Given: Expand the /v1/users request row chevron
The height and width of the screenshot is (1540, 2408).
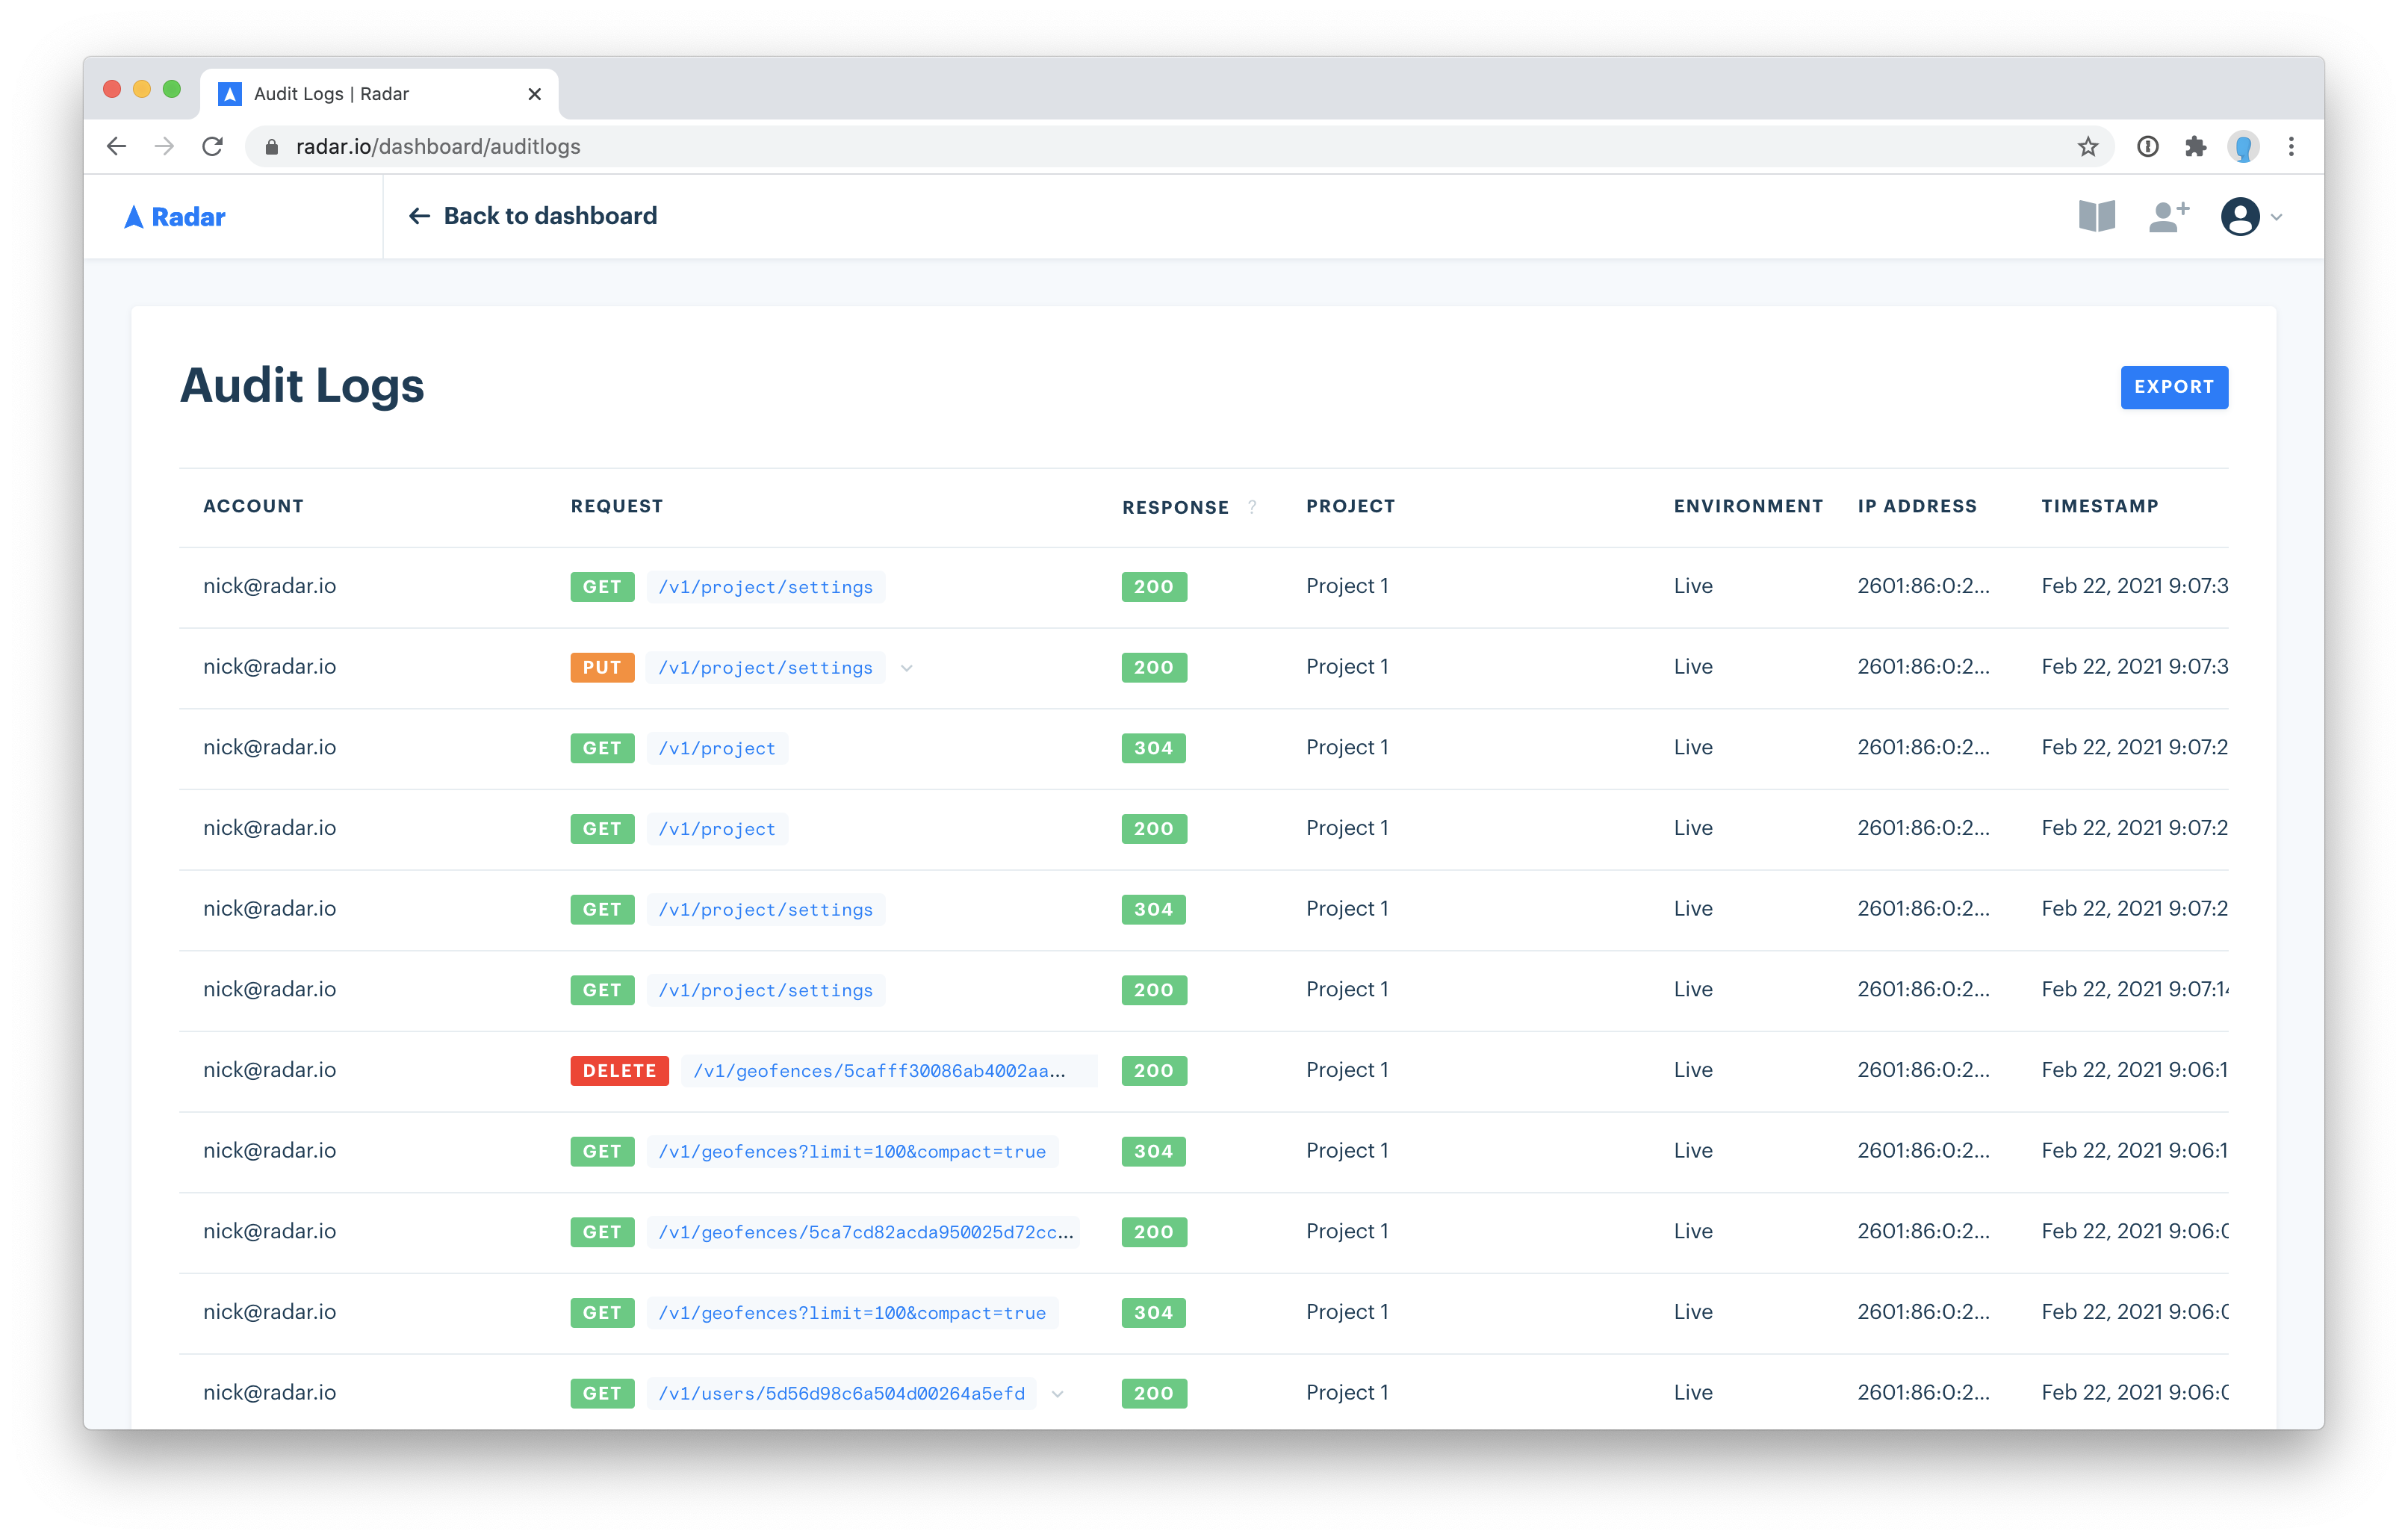Looking at the screenshot, I should (x=1057, y=1394).
